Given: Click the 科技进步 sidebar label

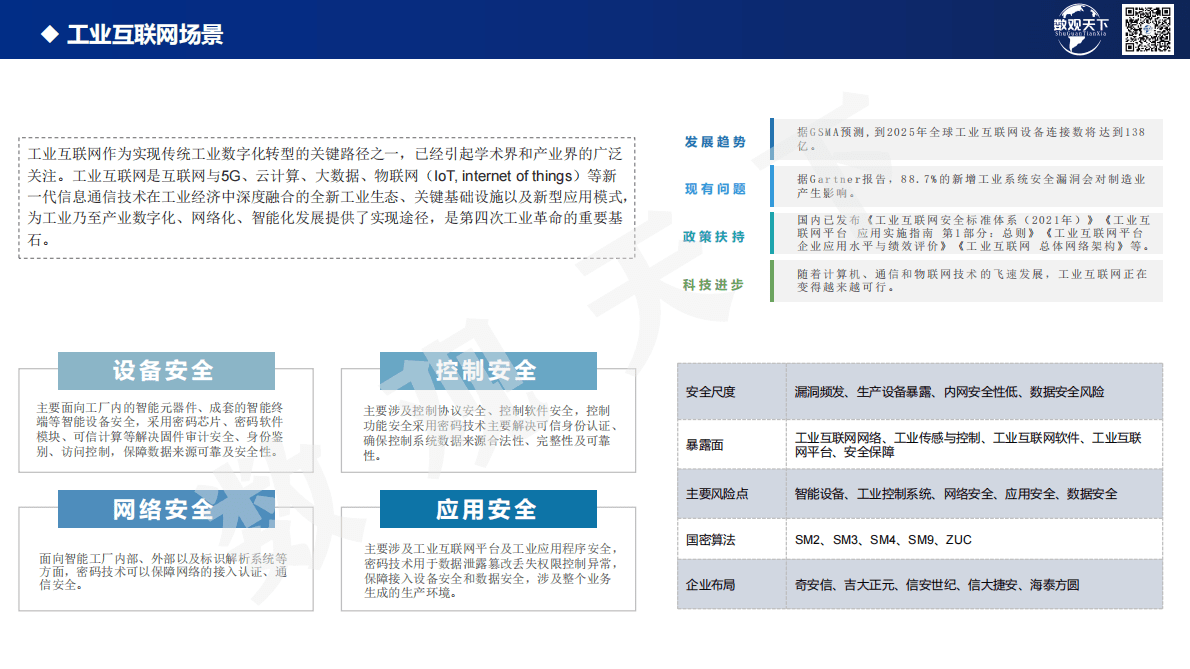Looking at the screenshot, I should pos(712,281).
